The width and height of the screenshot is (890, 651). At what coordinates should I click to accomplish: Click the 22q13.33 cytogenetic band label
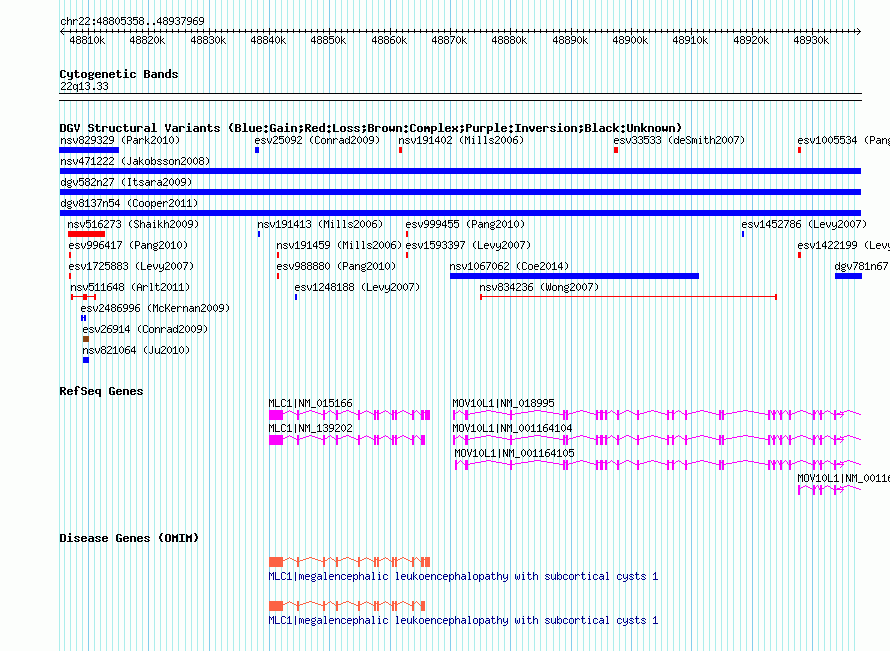84,87
